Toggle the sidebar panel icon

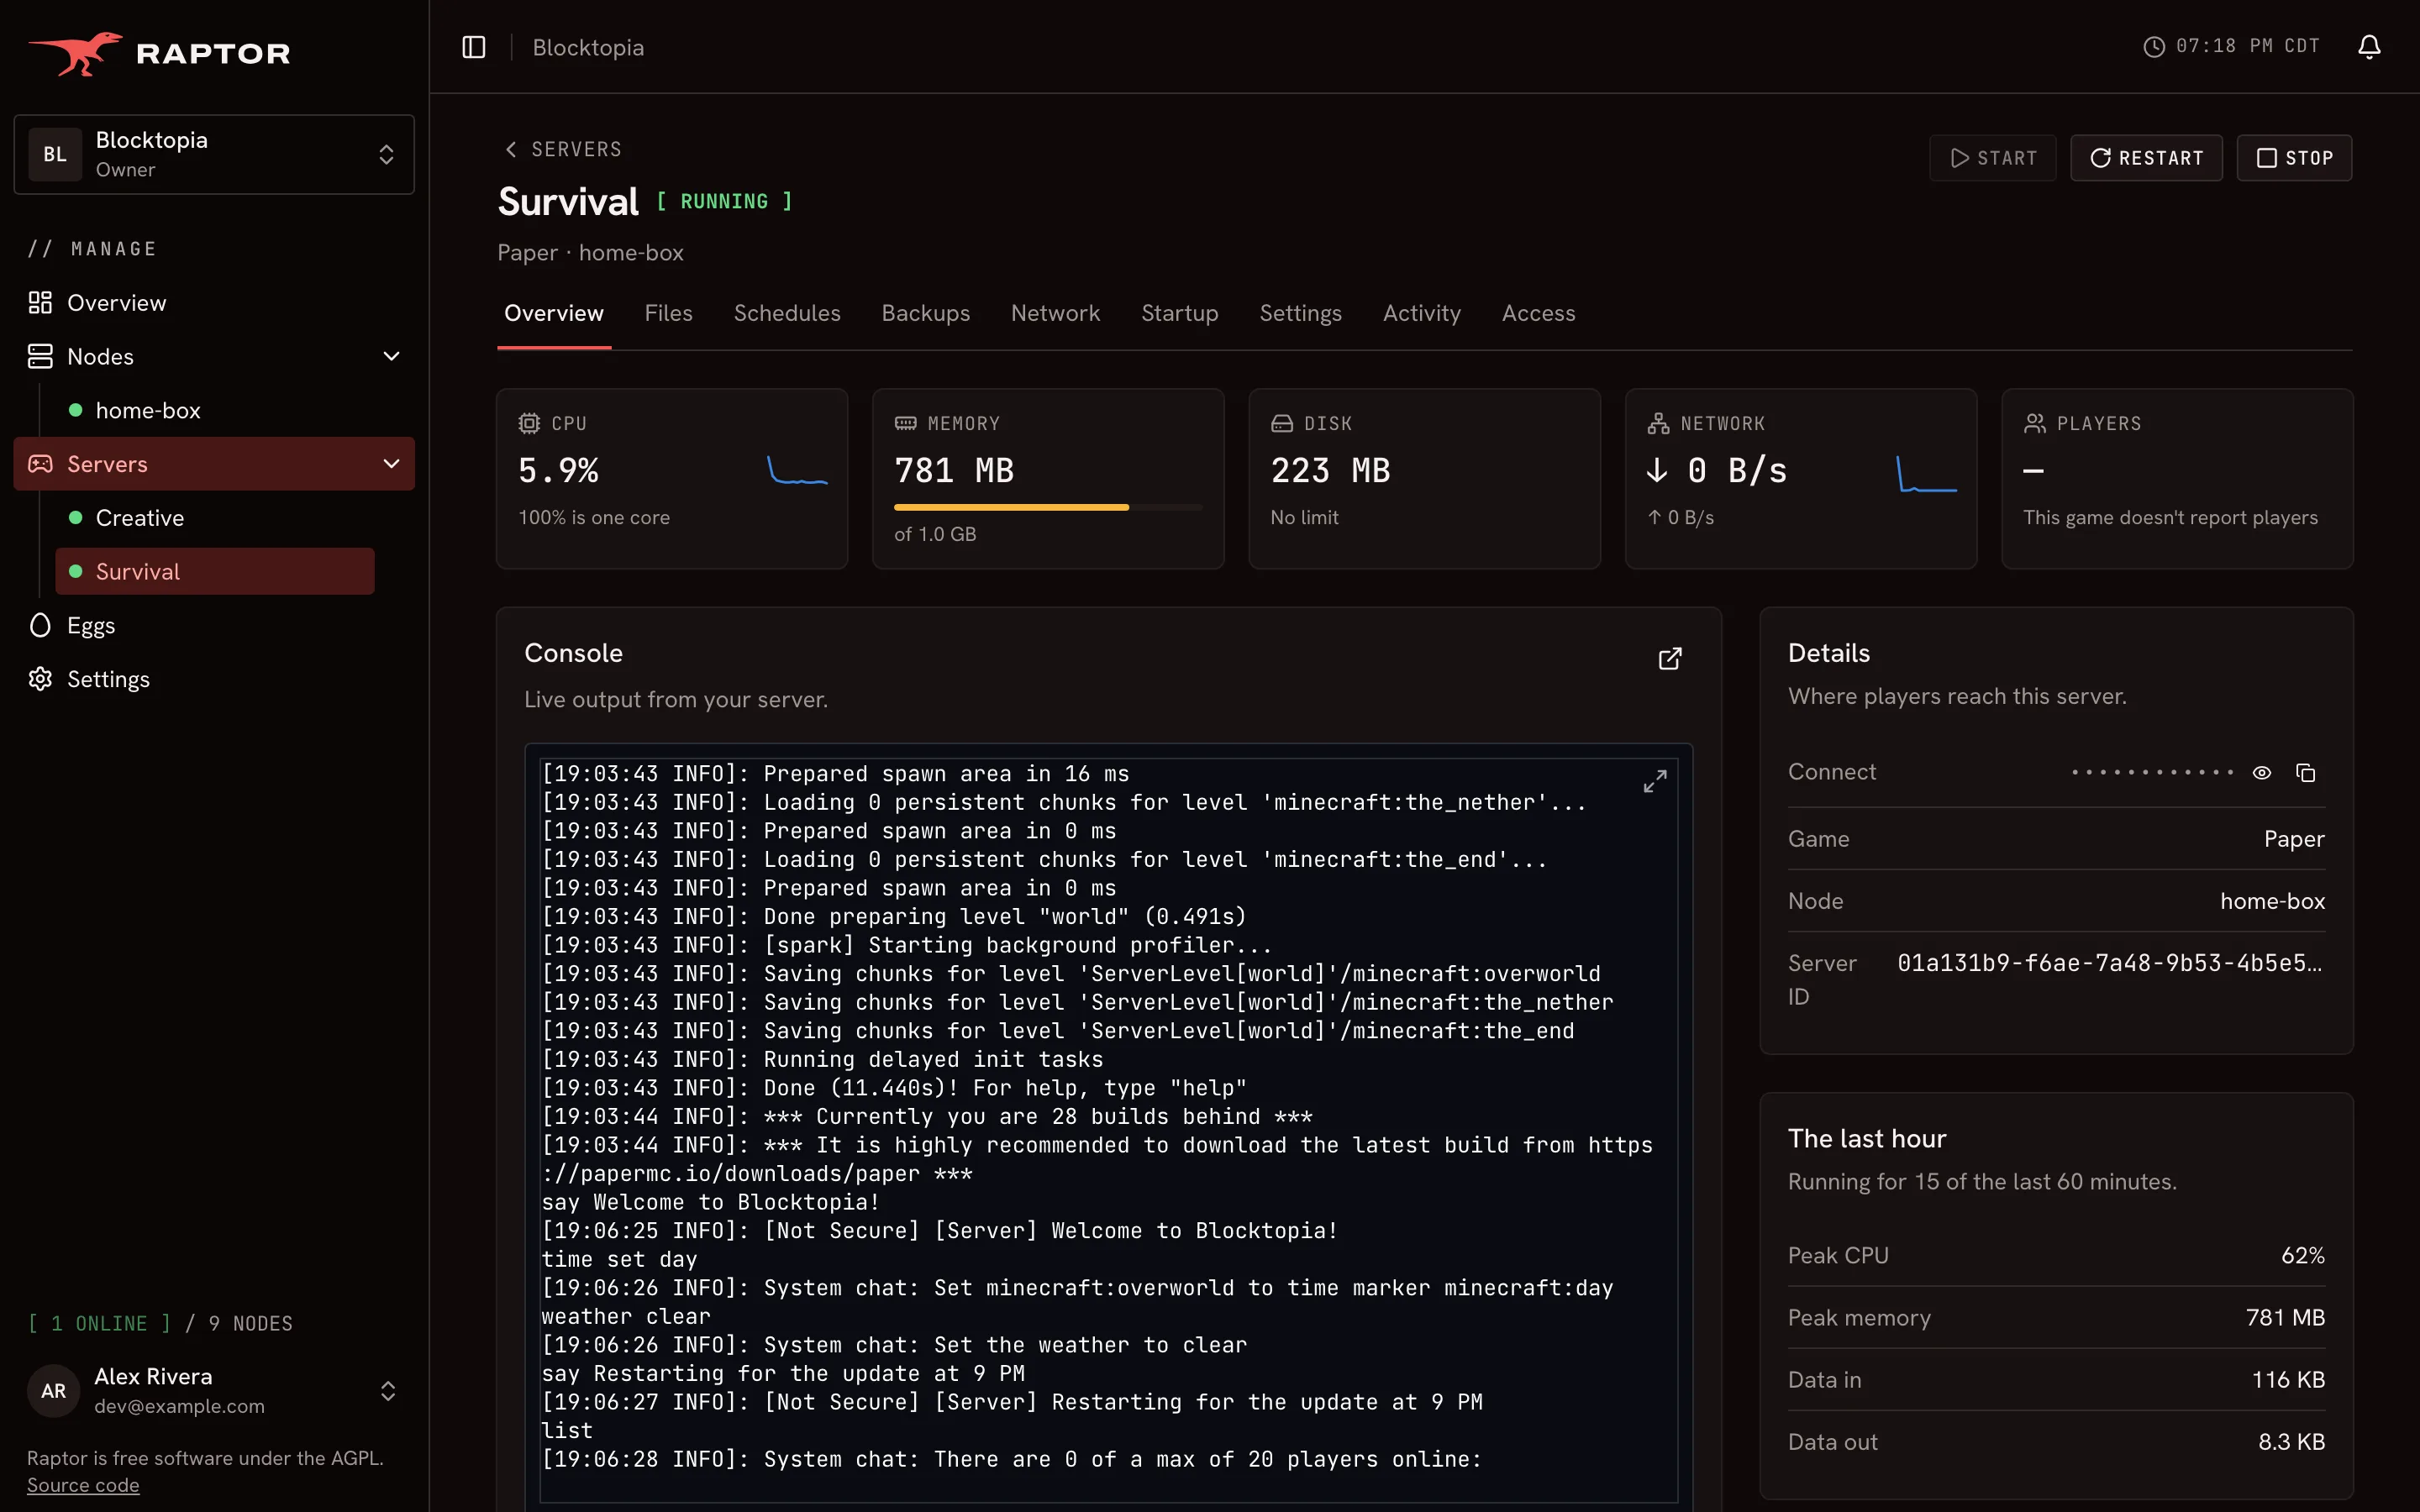click(474, 47)
